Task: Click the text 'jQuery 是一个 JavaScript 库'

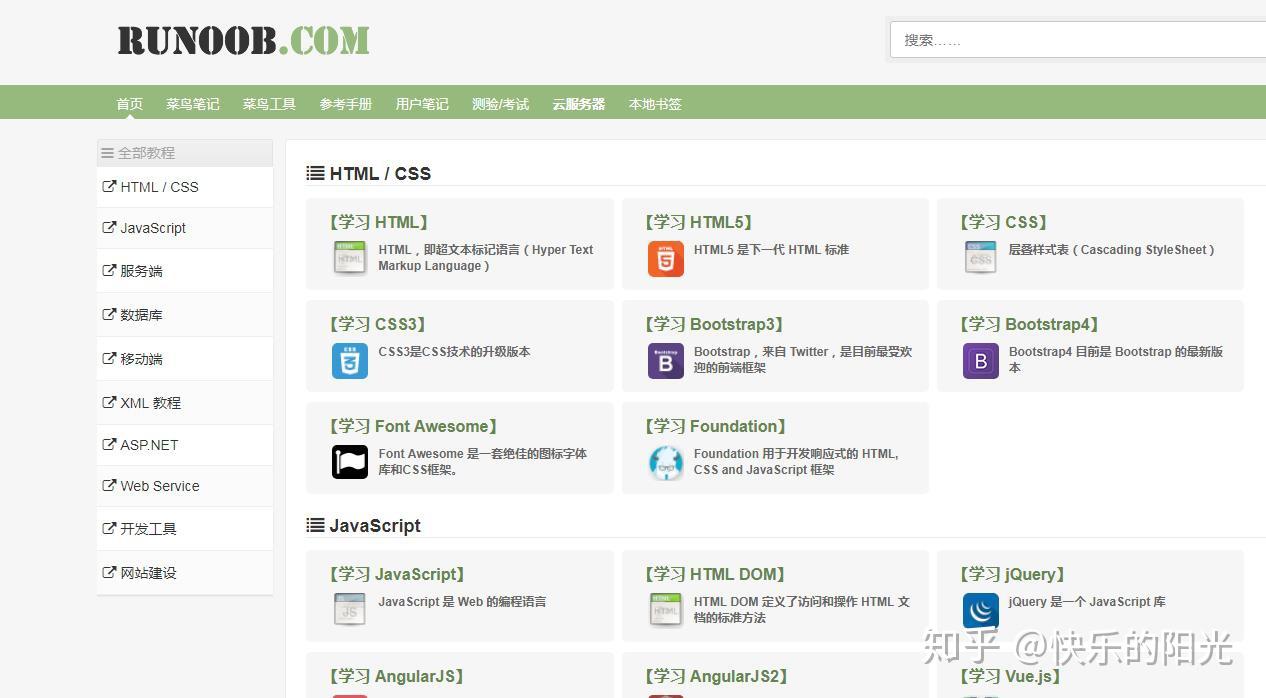Action: [1087, 602]
